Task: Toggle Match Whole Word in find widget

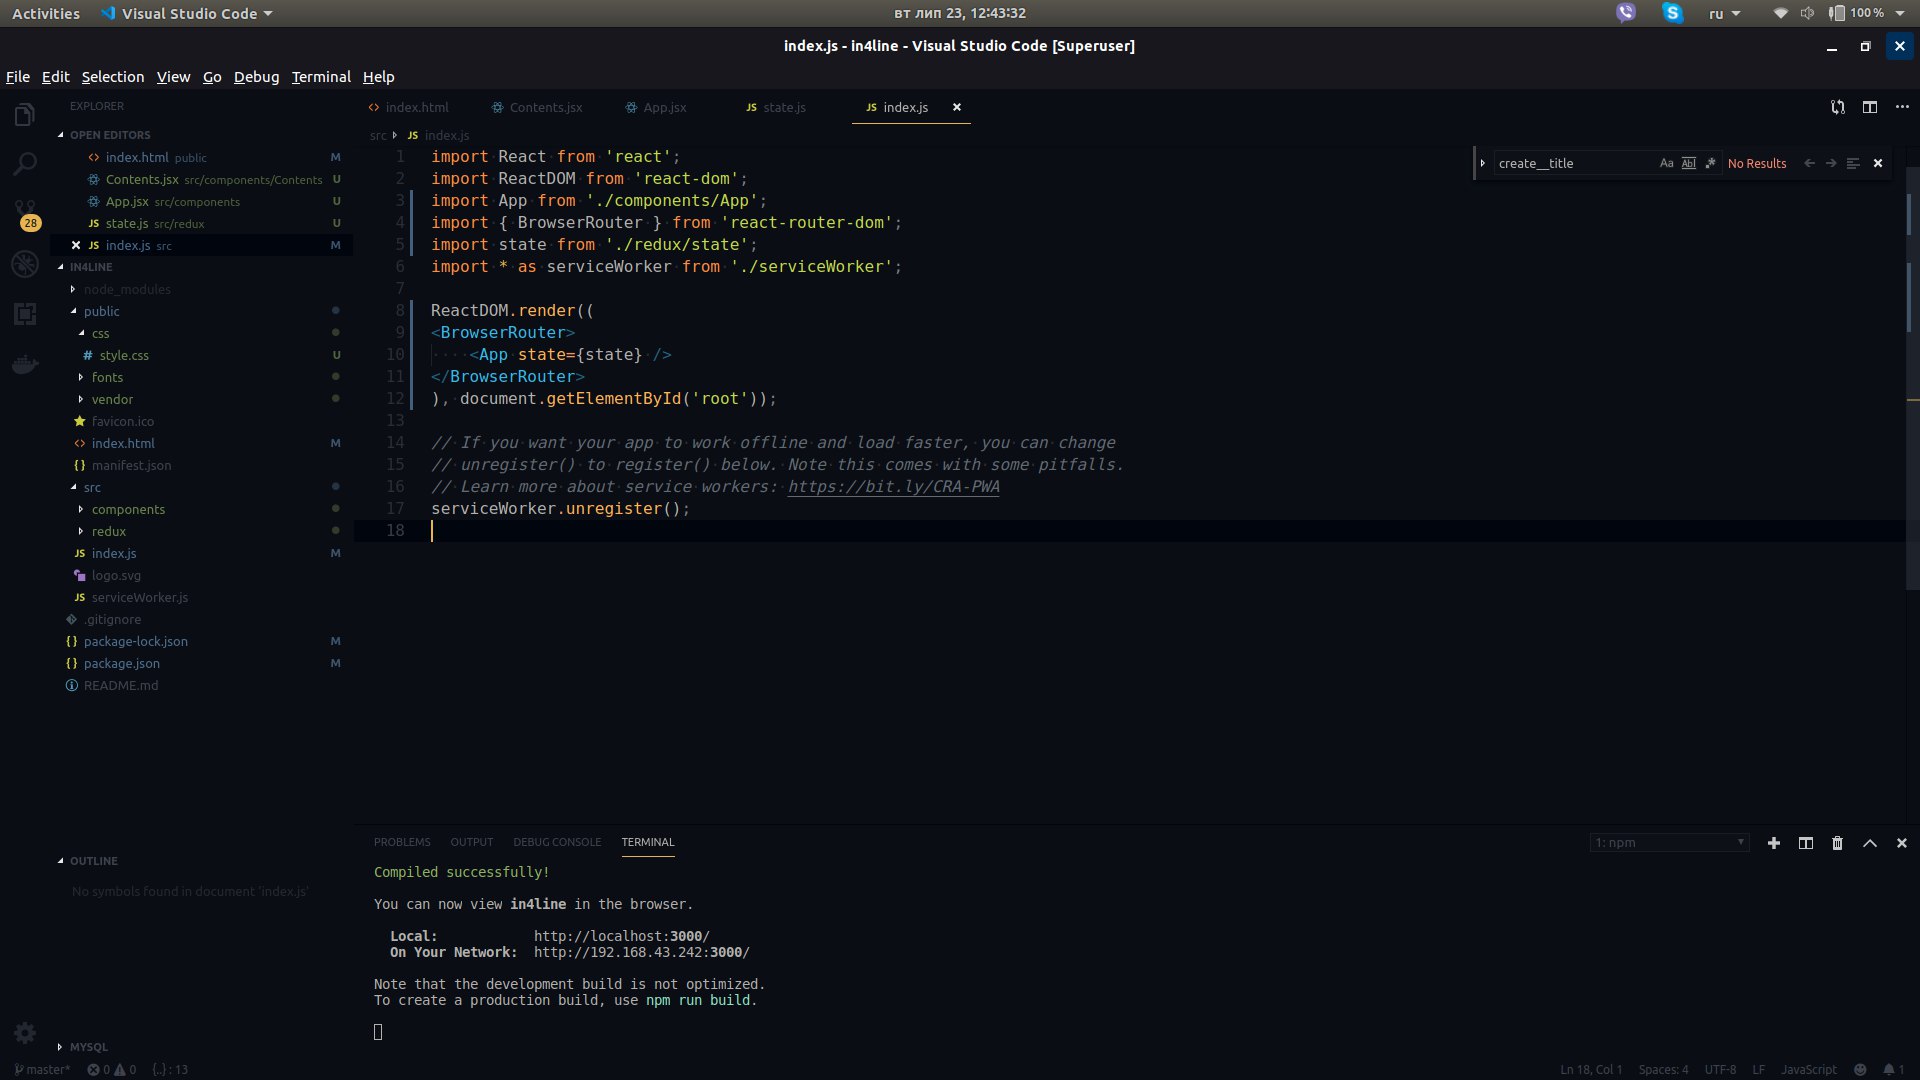Action: [1688, 163]
